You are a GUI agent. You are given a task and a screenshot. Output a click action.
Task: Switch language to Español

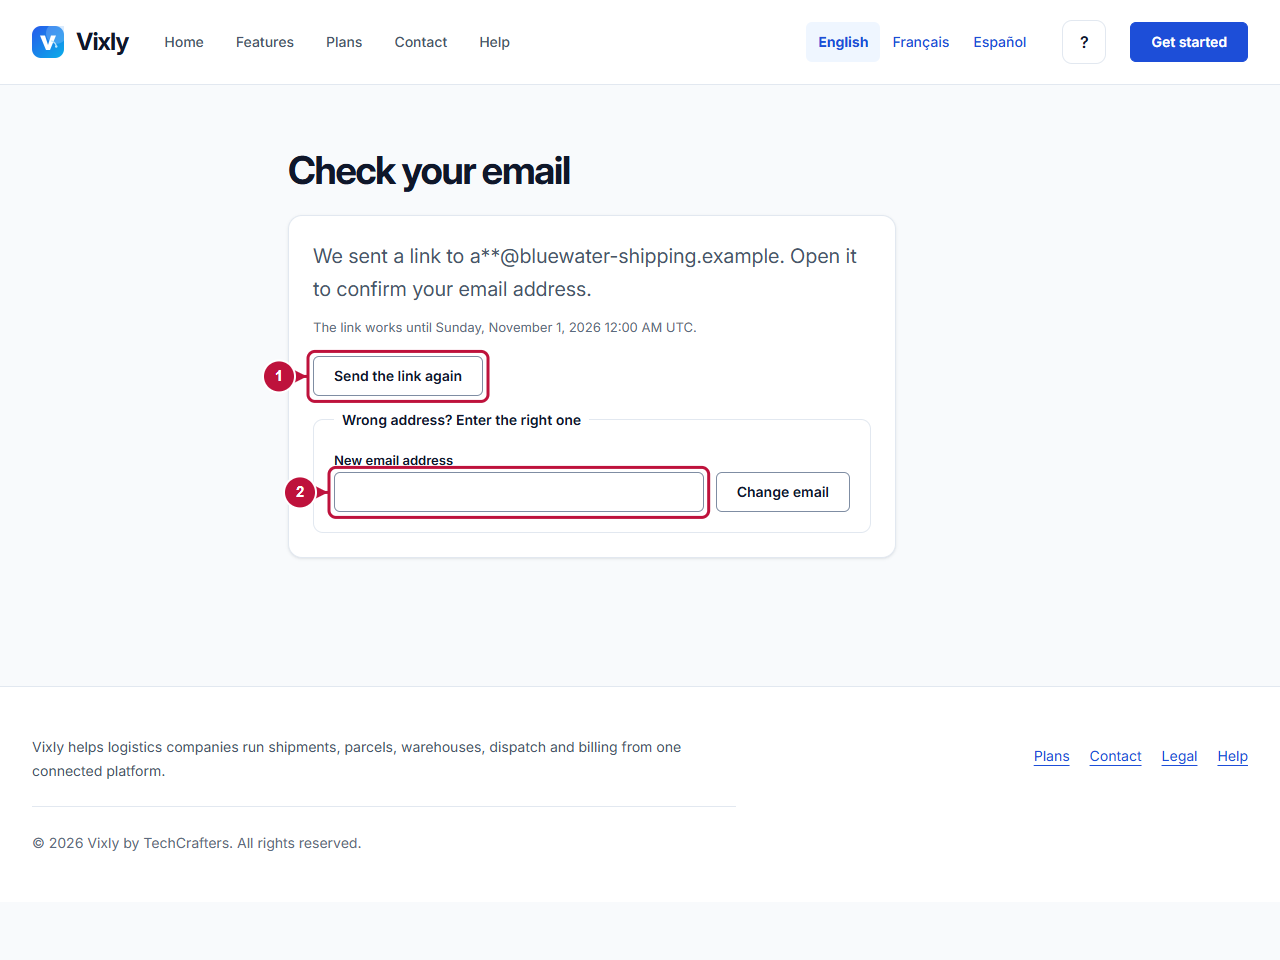pyautogui.click(x=1000, y=42)
